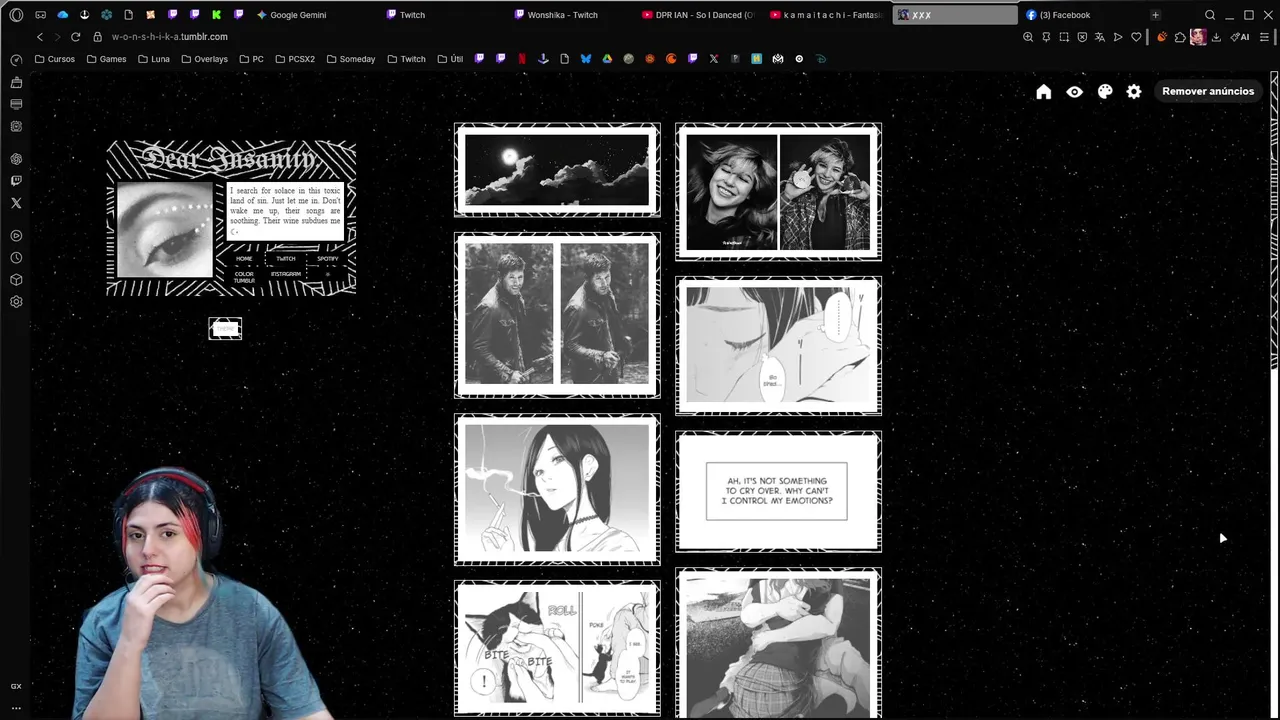Viewport: 1280px width, 720px height.
Task: Open the 'control my emotions' quote post
Action: pyautogui.click(x=778, y=491)
